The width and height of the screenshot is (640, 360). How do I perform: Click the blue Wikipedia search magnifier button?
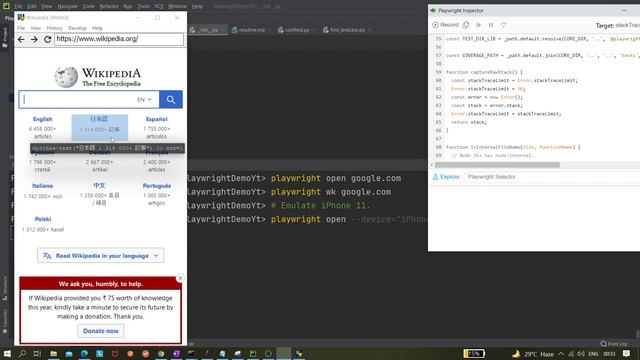click(171, 100)
